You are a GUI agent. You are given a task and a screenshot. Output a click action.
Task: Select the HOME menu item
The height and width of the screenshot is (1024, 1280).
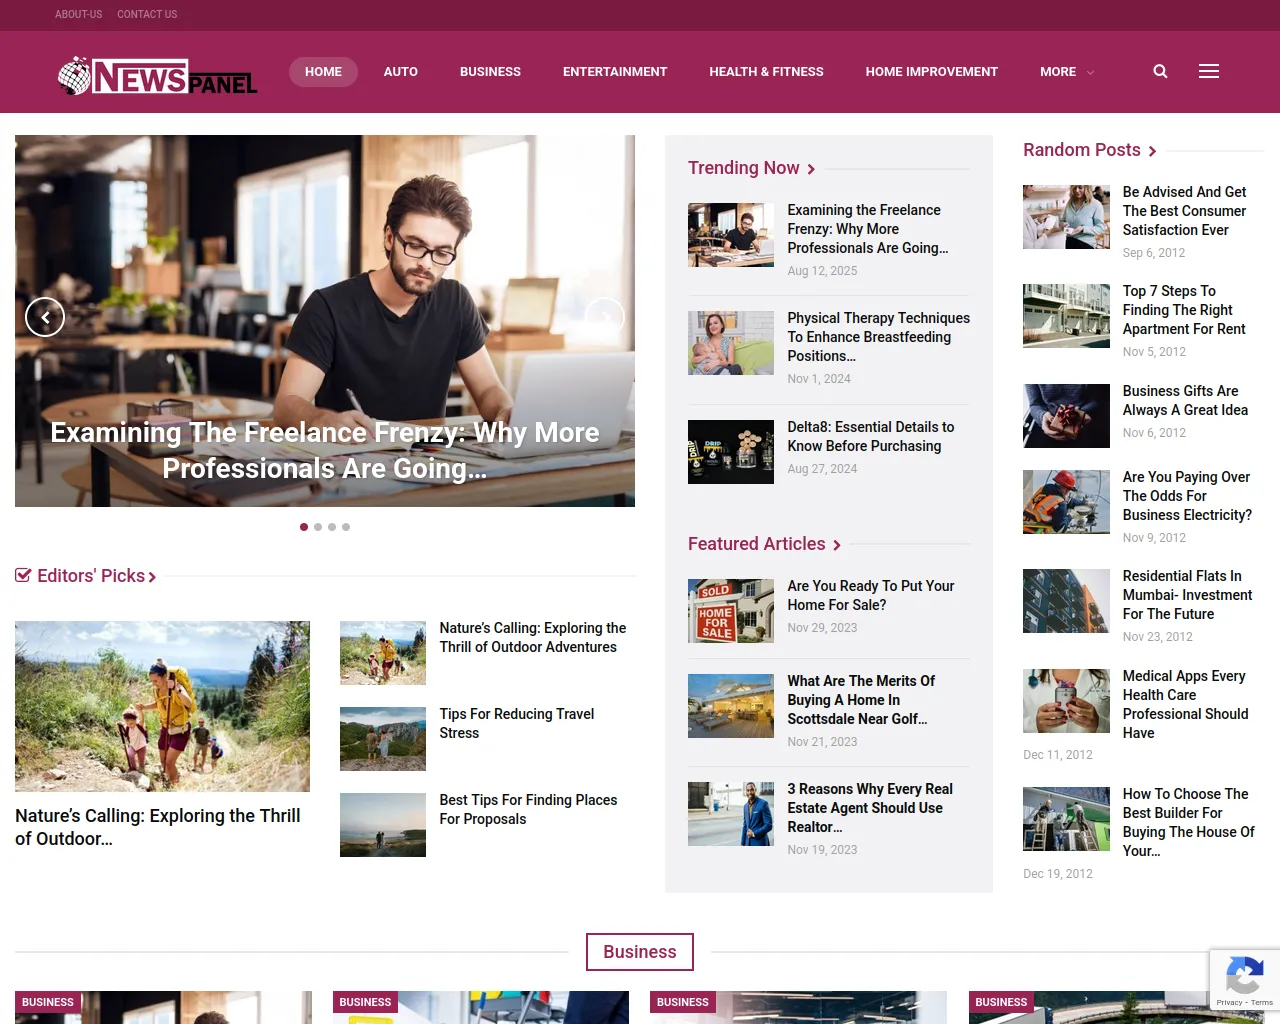click(x=323, y=72)
